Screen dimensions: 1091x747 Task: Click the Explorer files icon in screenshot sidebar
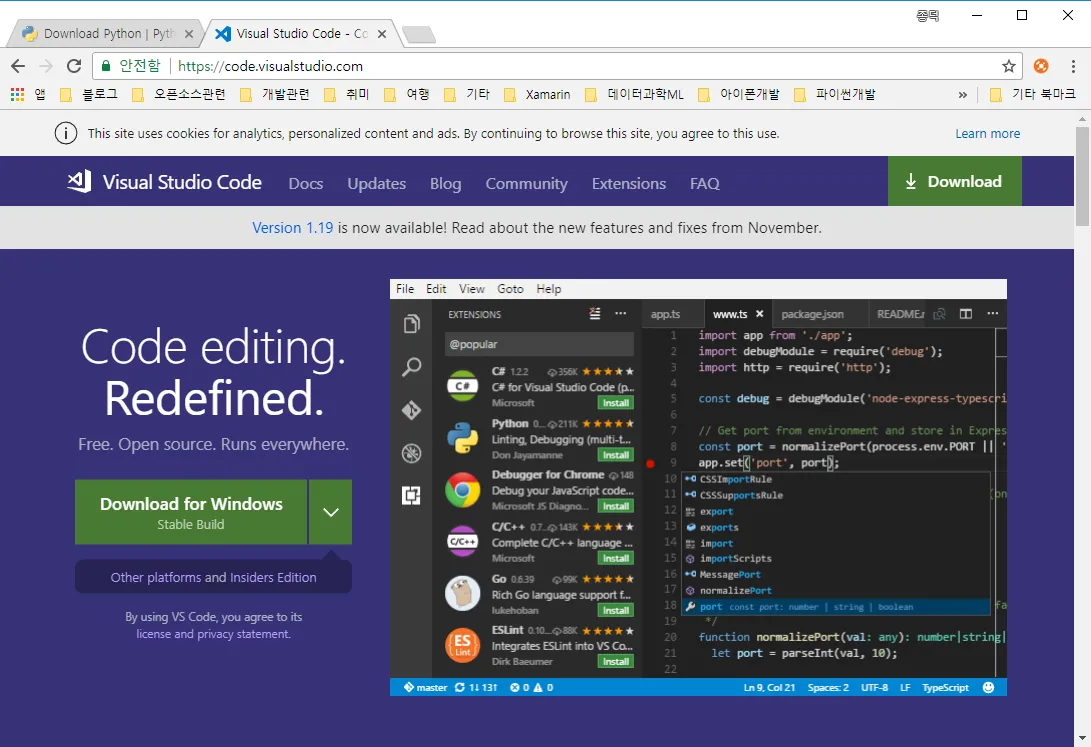click(x=412, y=323)
